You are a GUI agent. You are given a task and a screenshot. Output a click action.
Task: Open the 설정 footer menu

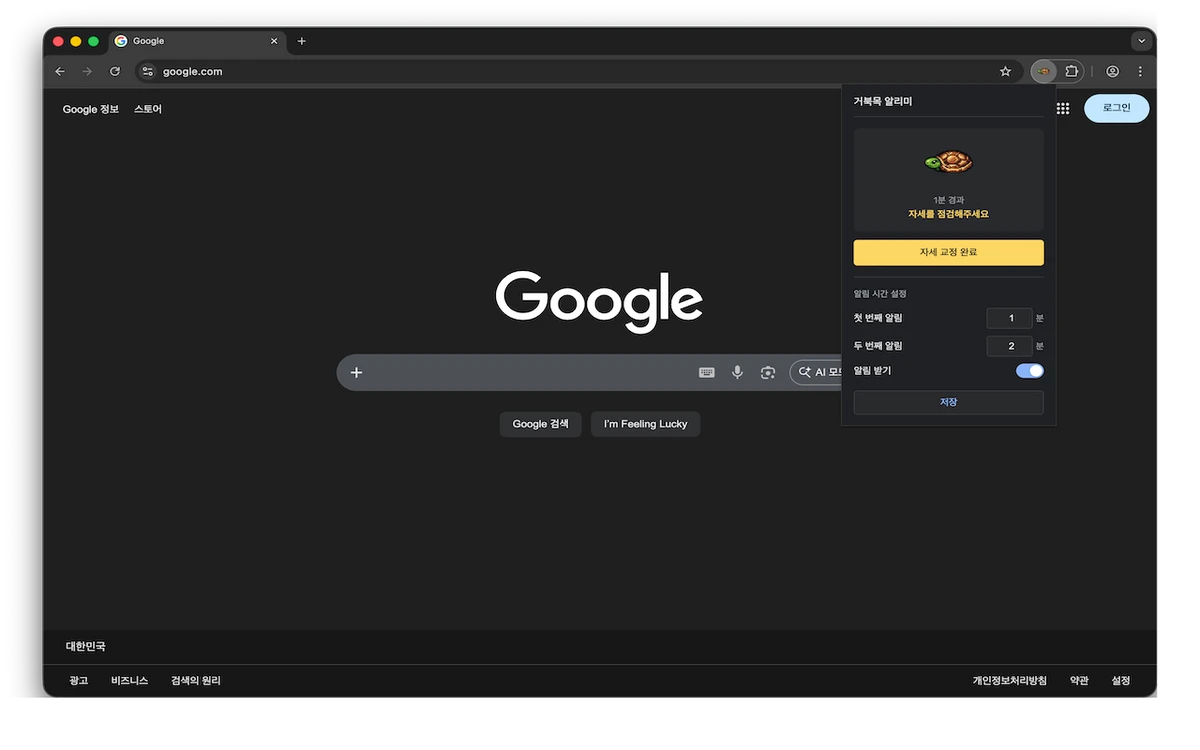(x=1121, y=681)
